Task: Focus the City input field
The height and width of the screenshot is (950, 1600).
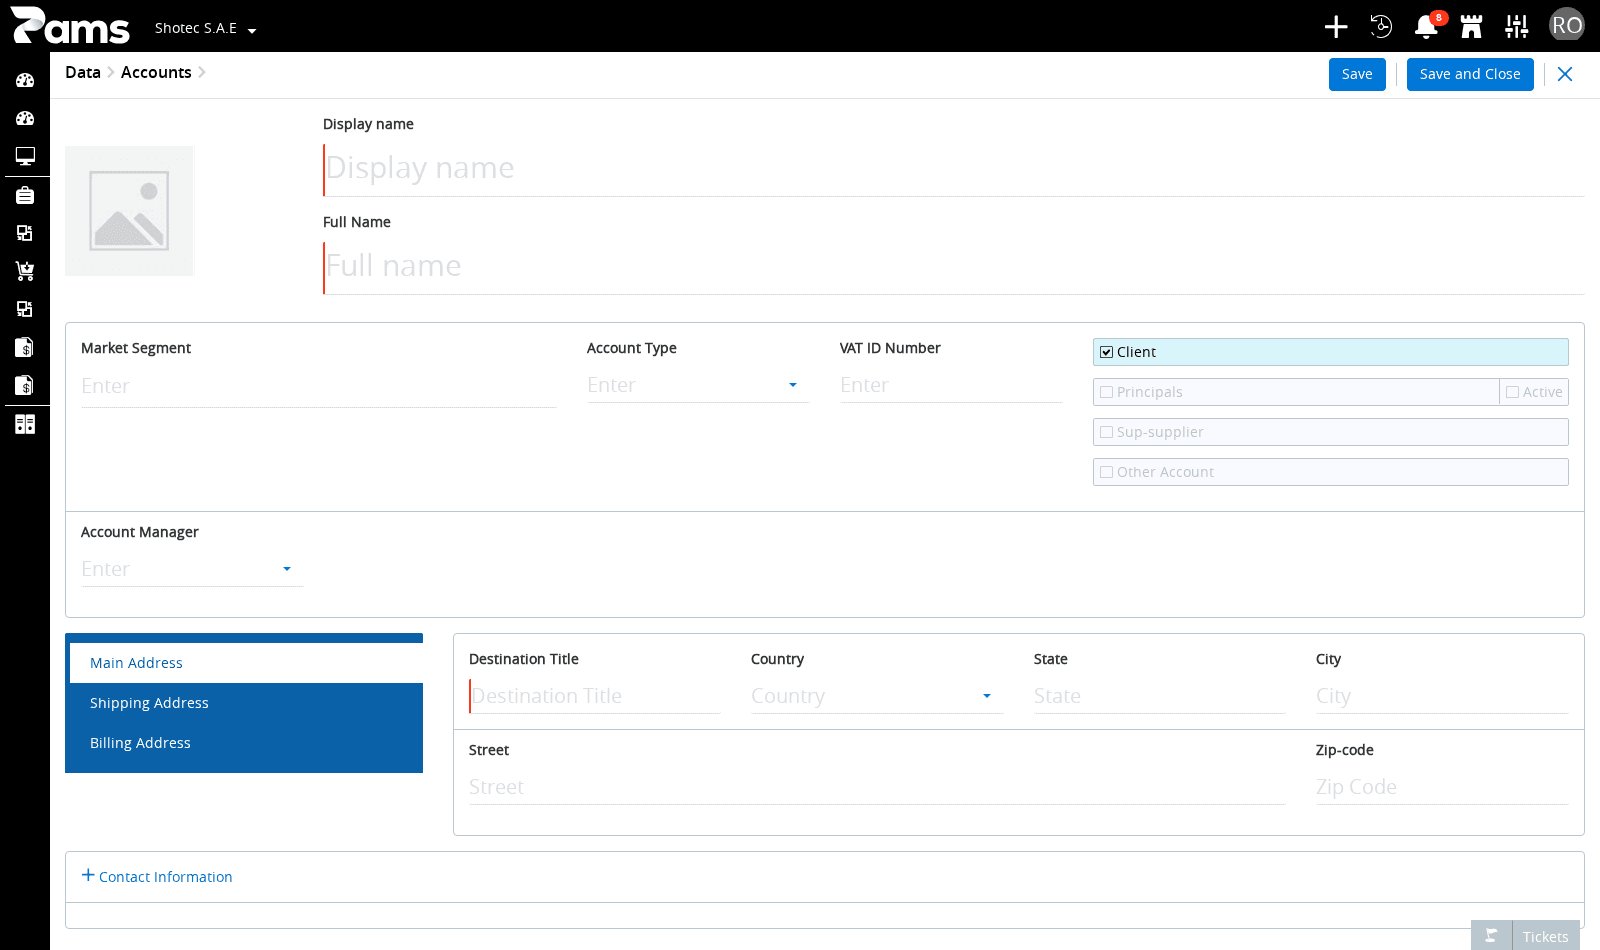Action: tap(1442, 696)
